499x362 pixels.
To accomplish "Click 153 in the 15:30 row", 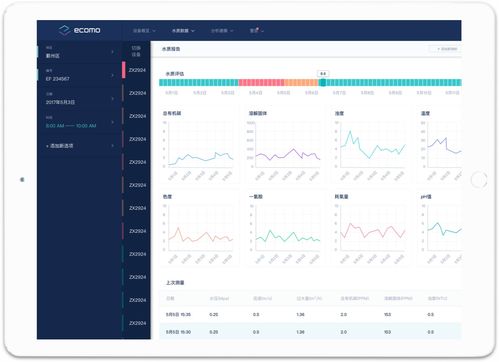I will (x=387, y=332).
